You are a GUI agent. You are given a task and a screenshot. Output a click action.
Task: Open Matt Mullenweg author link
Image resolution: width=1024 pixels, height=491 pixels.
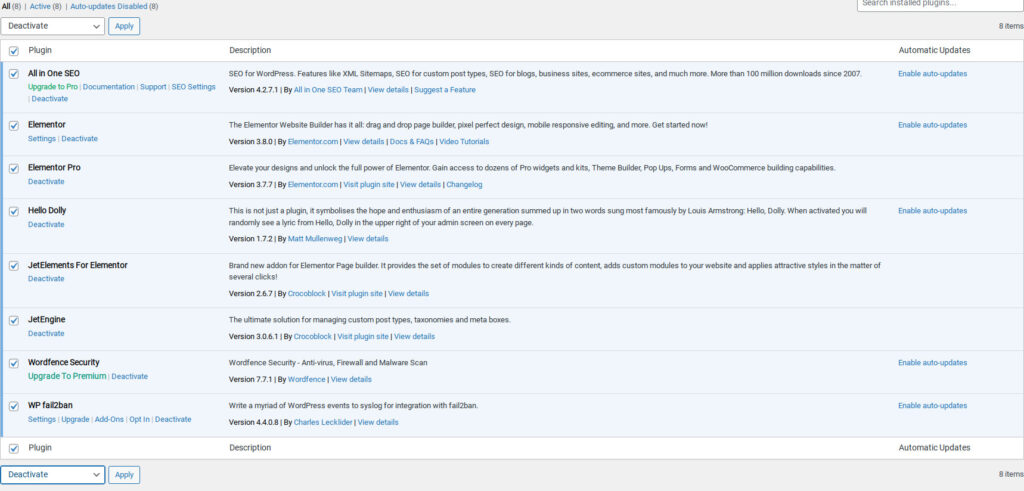click(x=315, y=239)
